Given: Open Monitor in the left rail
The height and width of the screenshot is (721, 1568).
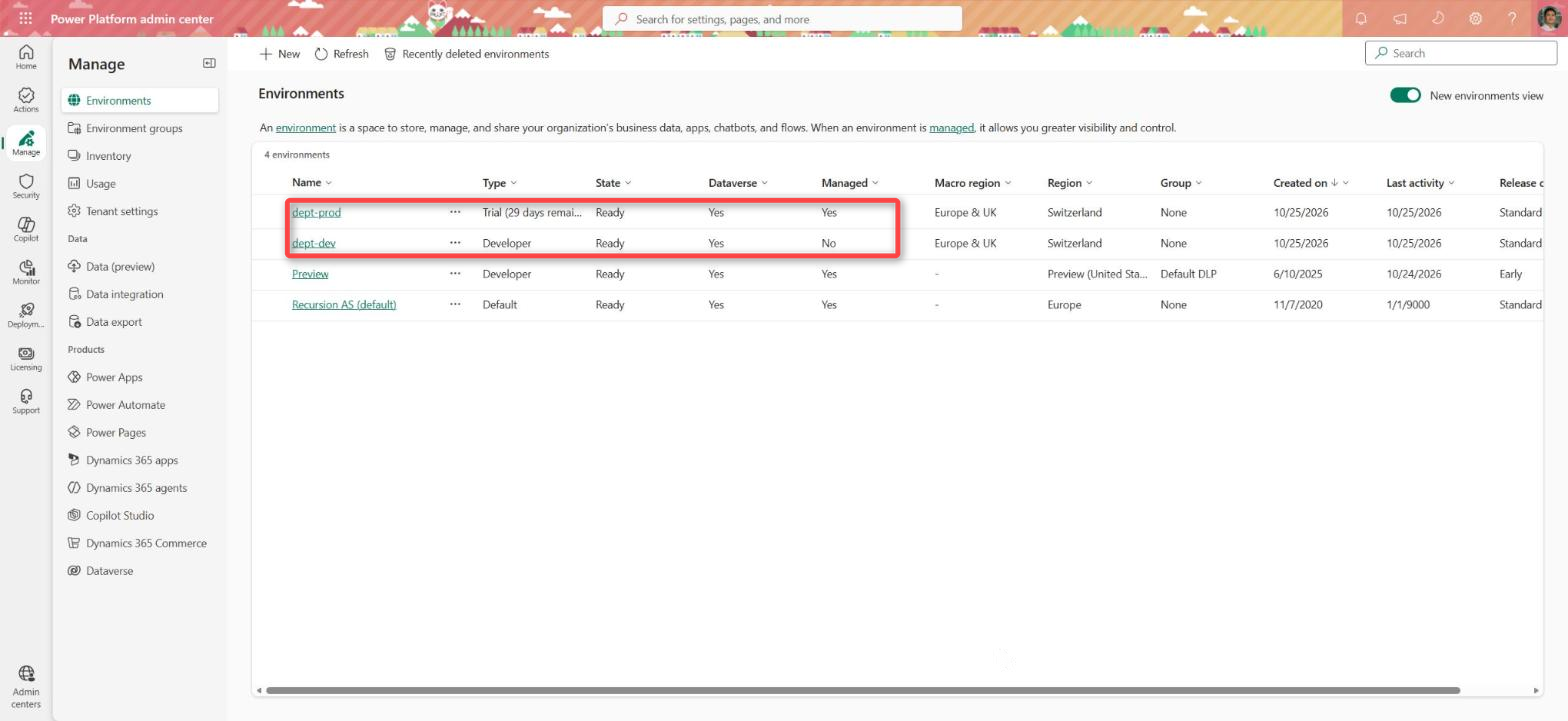Looking at the screenshot, I should tap(26, 273).
